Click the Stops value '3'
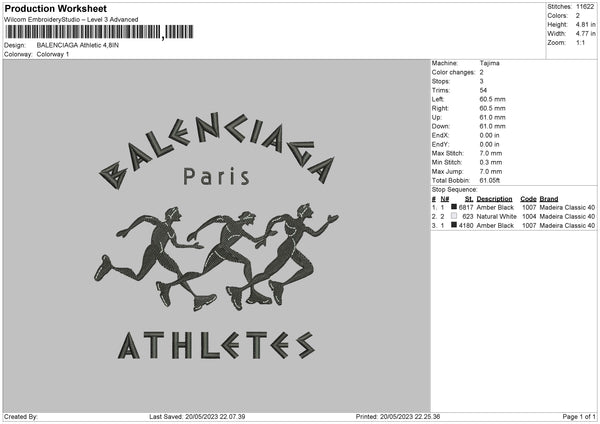 pyautogui.click(x=481, y=81)
